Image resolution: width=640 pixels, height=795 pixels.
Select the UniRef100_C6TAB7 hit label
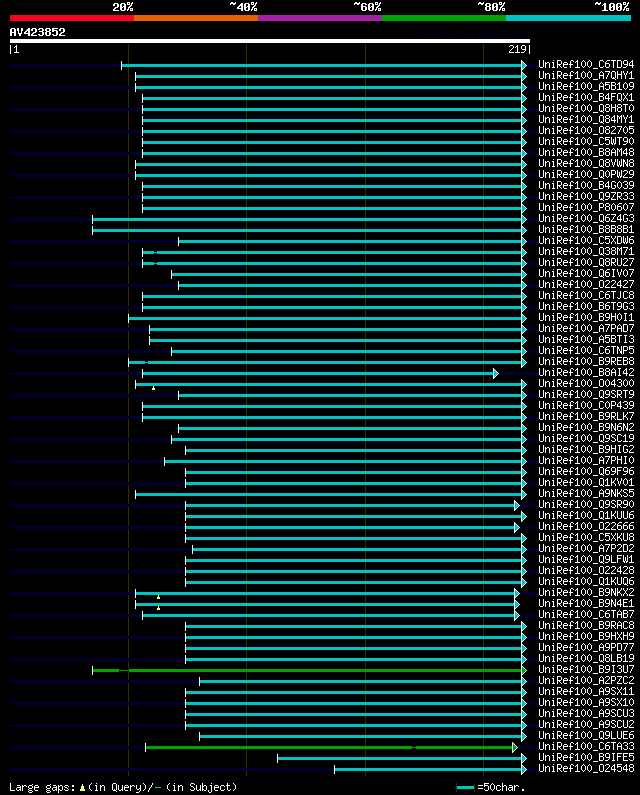pyautogui.click(x=586, y=615)
